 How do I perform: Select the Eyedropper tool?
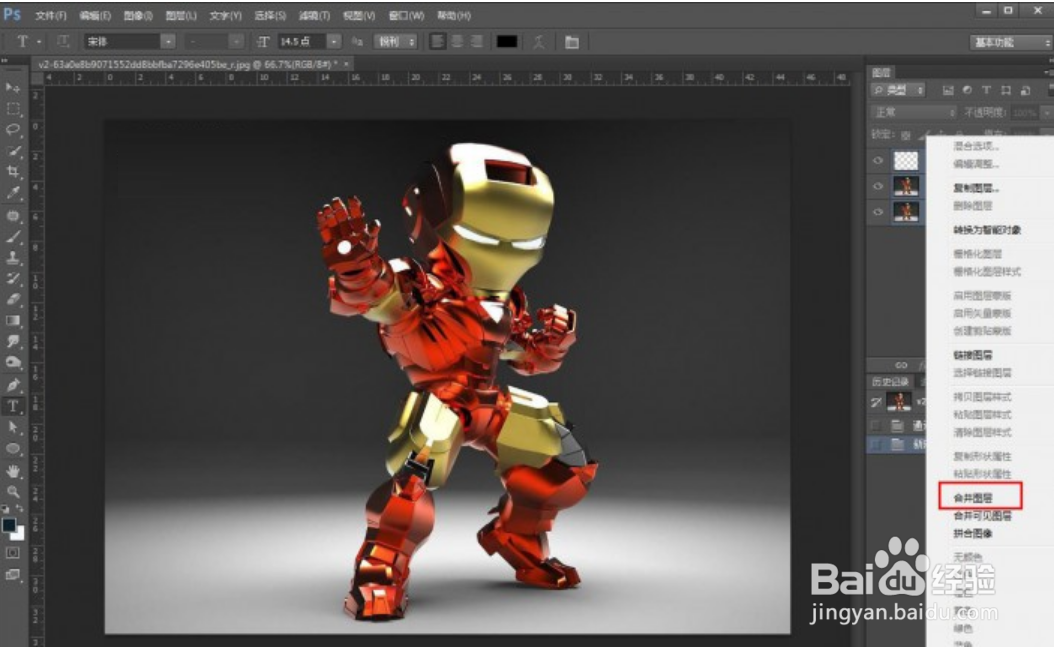tap(13, 193)
